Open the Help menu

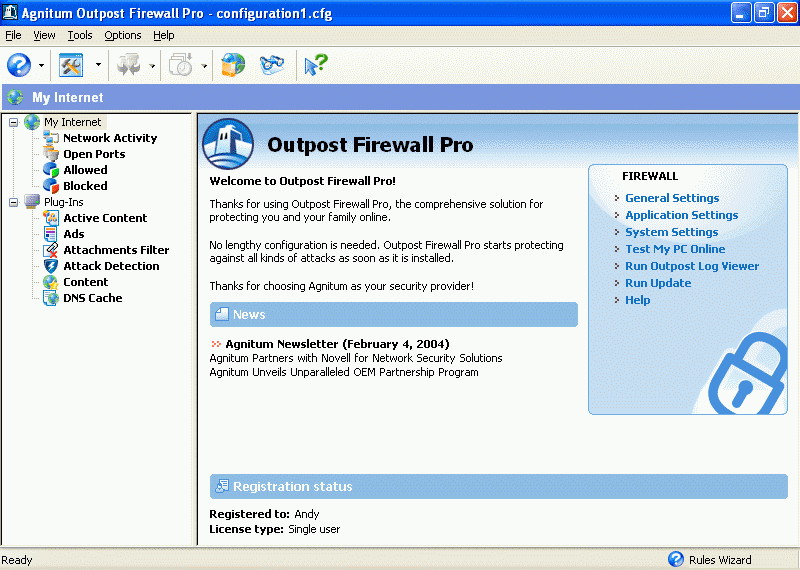(164, 35)
